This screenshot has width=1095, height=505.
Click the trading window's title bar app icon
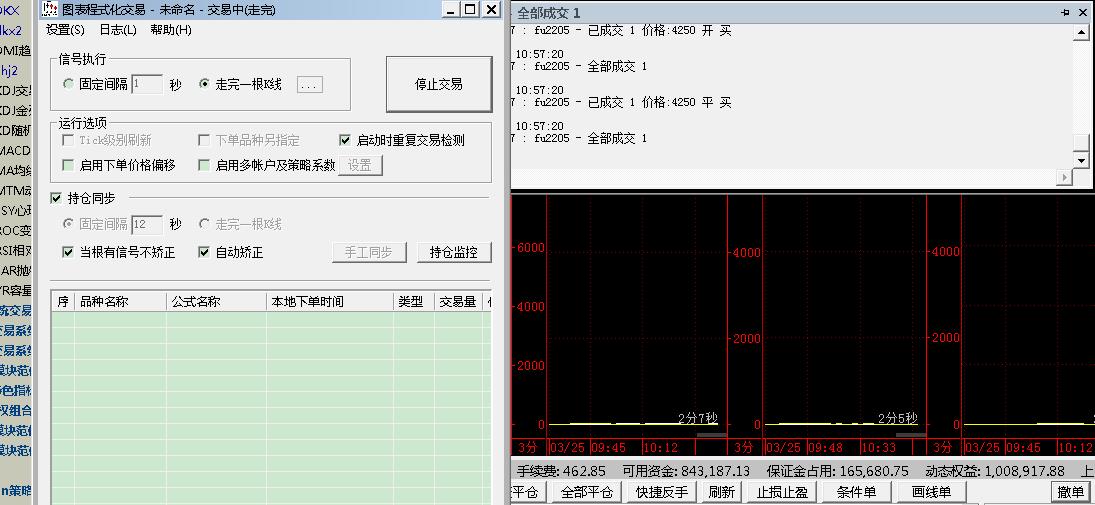[x=49, y=9]
